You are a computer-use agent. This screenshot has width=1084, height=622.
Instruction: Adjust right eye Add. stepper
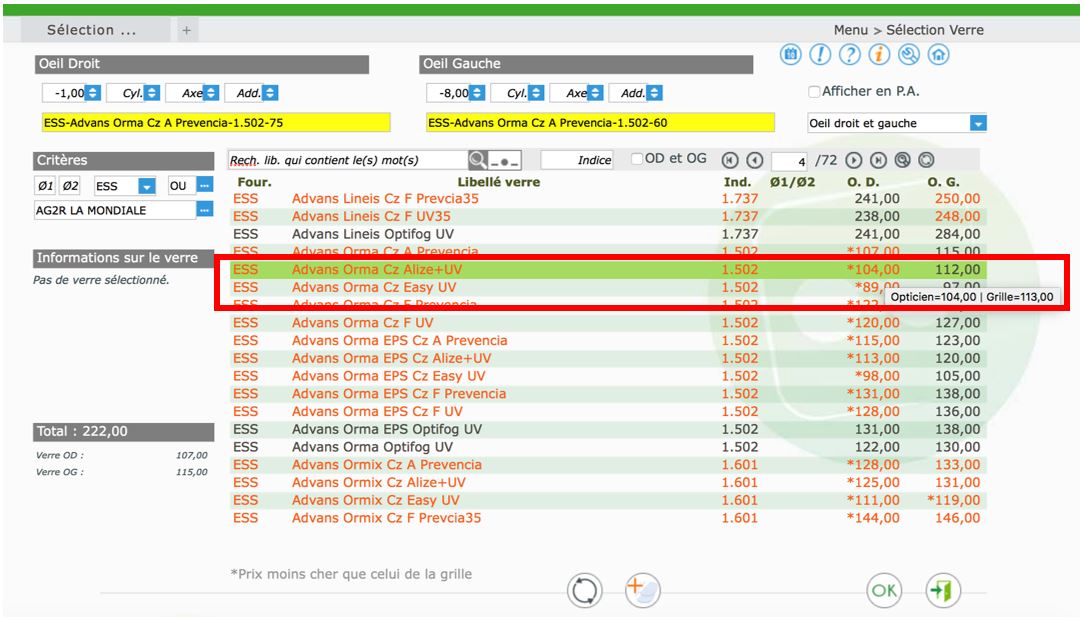click(x=270, y=93)
